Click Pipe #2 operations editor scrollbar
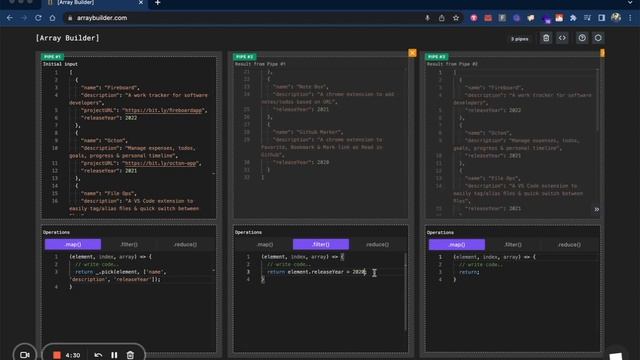 tap(405, 292)
